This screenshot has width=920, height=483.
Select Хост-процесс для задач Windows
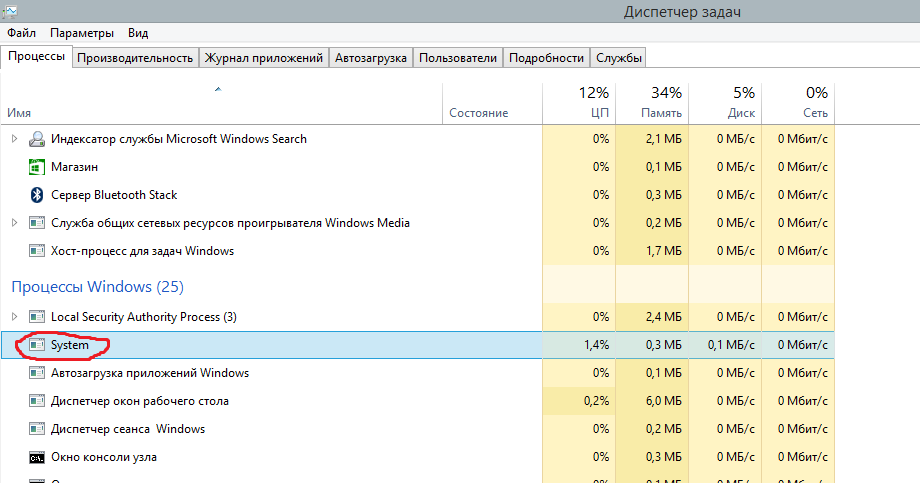142,251
